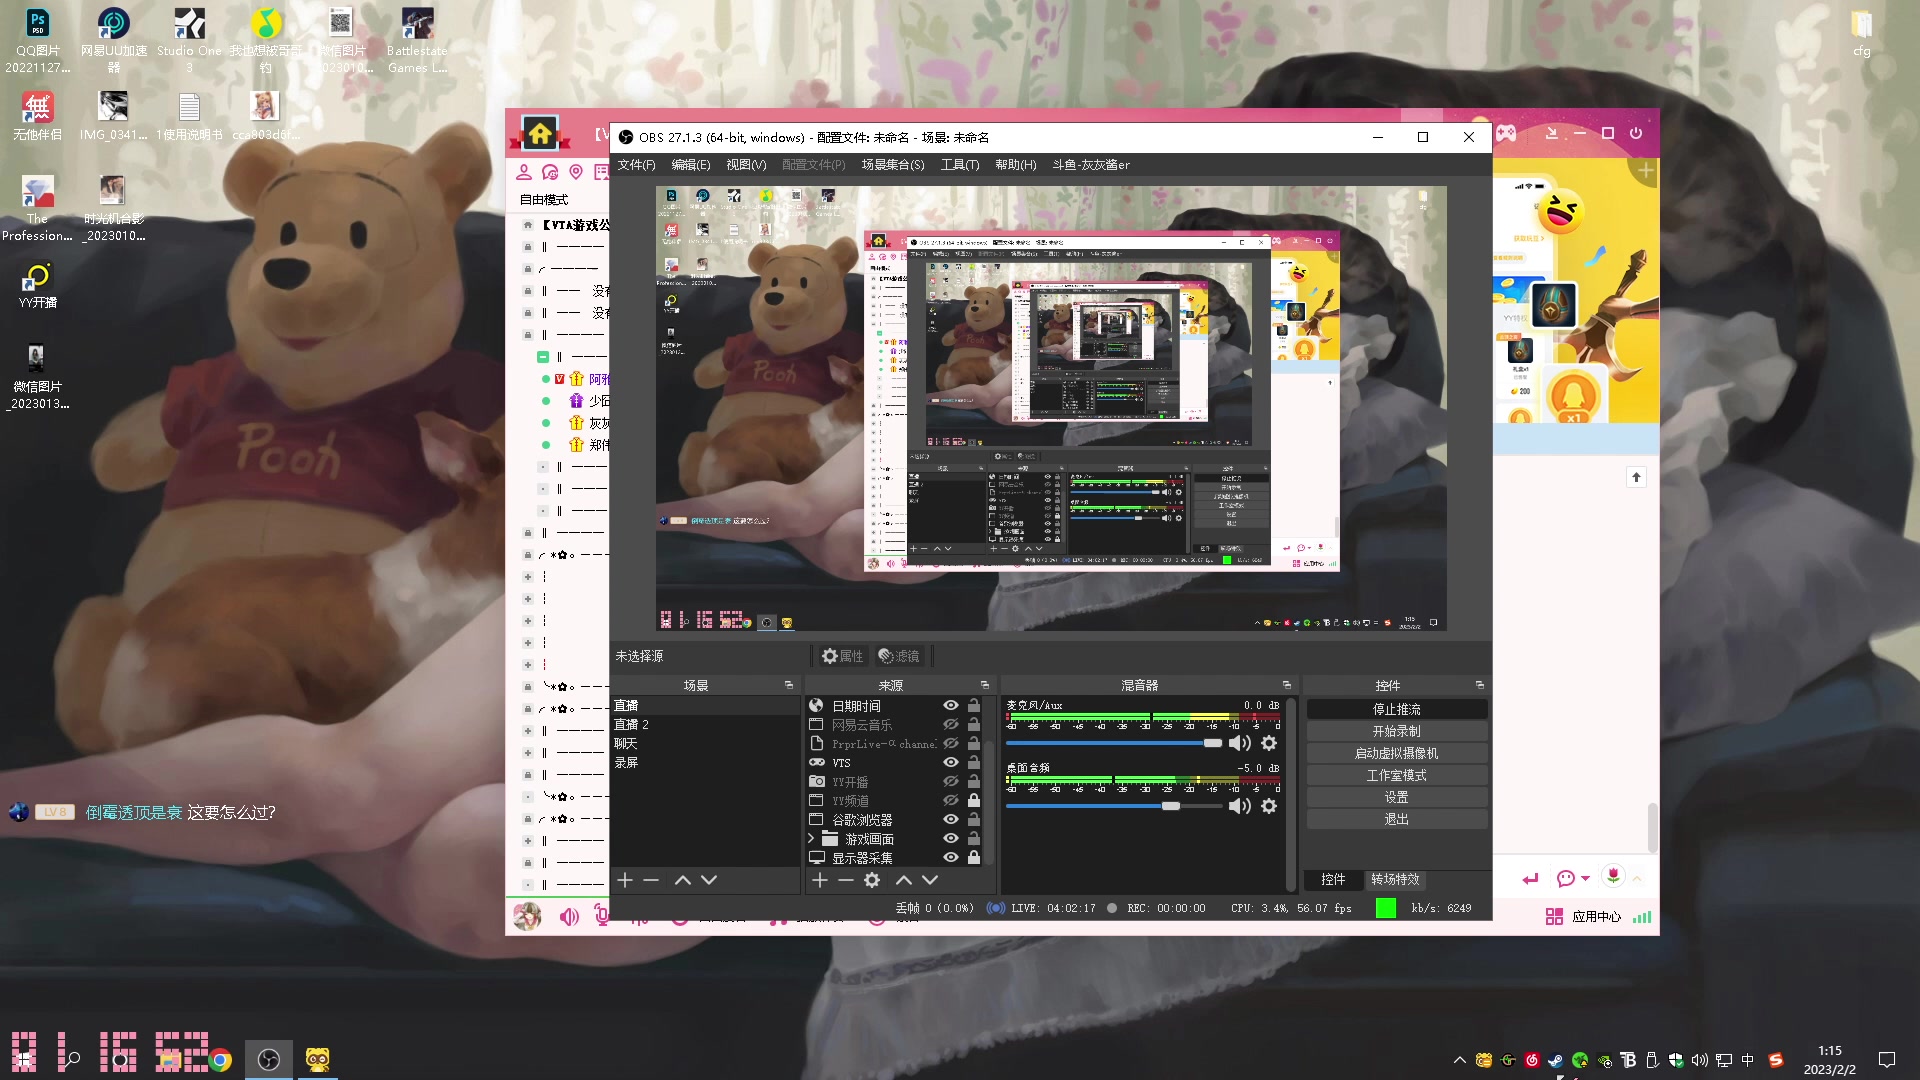Click YY plus icon on yellow banner
Screen dimensions: 1920x1080
click(1645, 171)
